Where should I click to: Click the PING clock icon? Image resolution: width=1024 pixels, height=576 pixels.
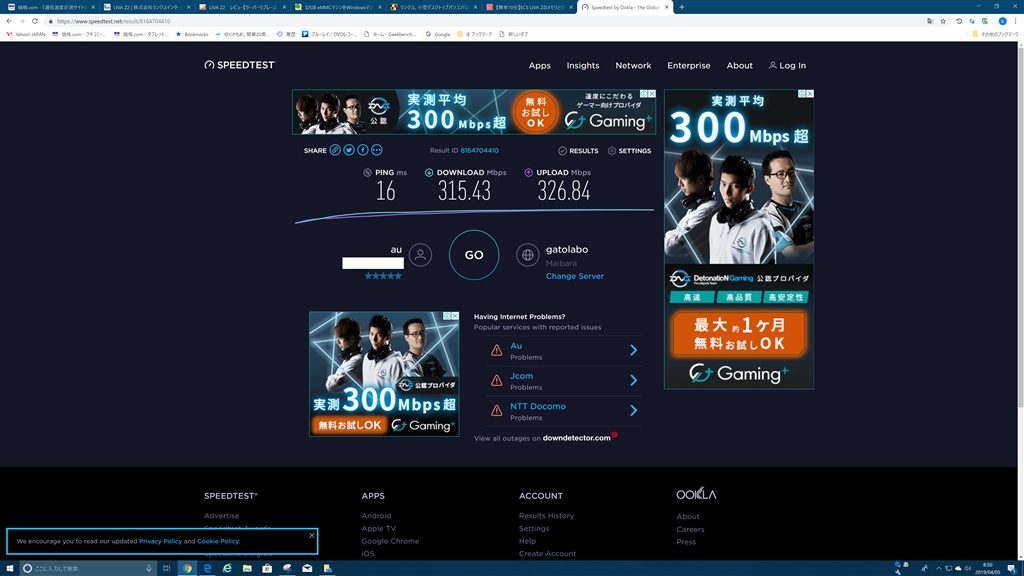367,172
